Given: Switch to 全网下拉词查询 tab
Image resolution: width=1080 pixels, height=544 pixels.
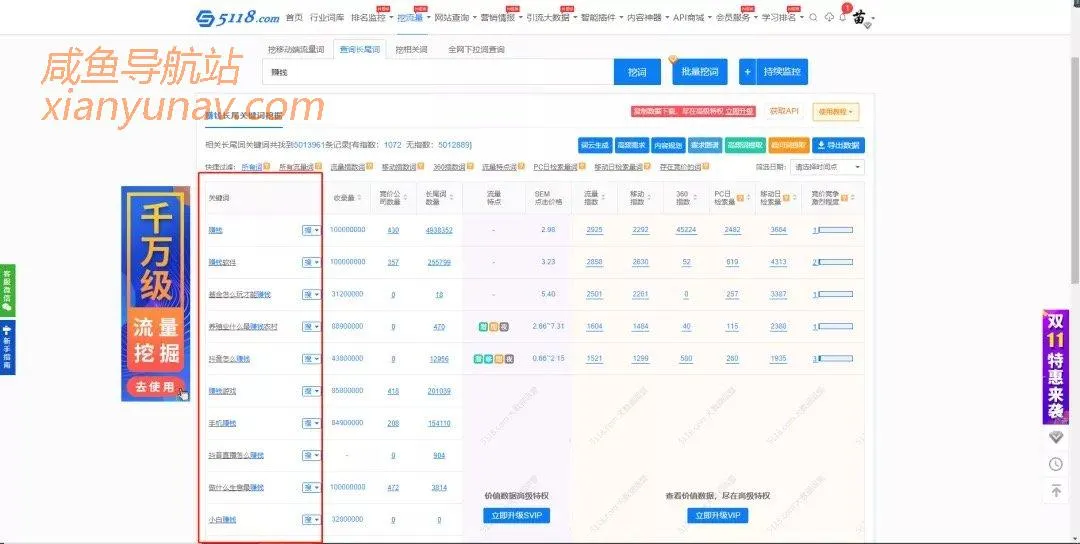Looking at the screenshot, I should [x=476, y=50].
